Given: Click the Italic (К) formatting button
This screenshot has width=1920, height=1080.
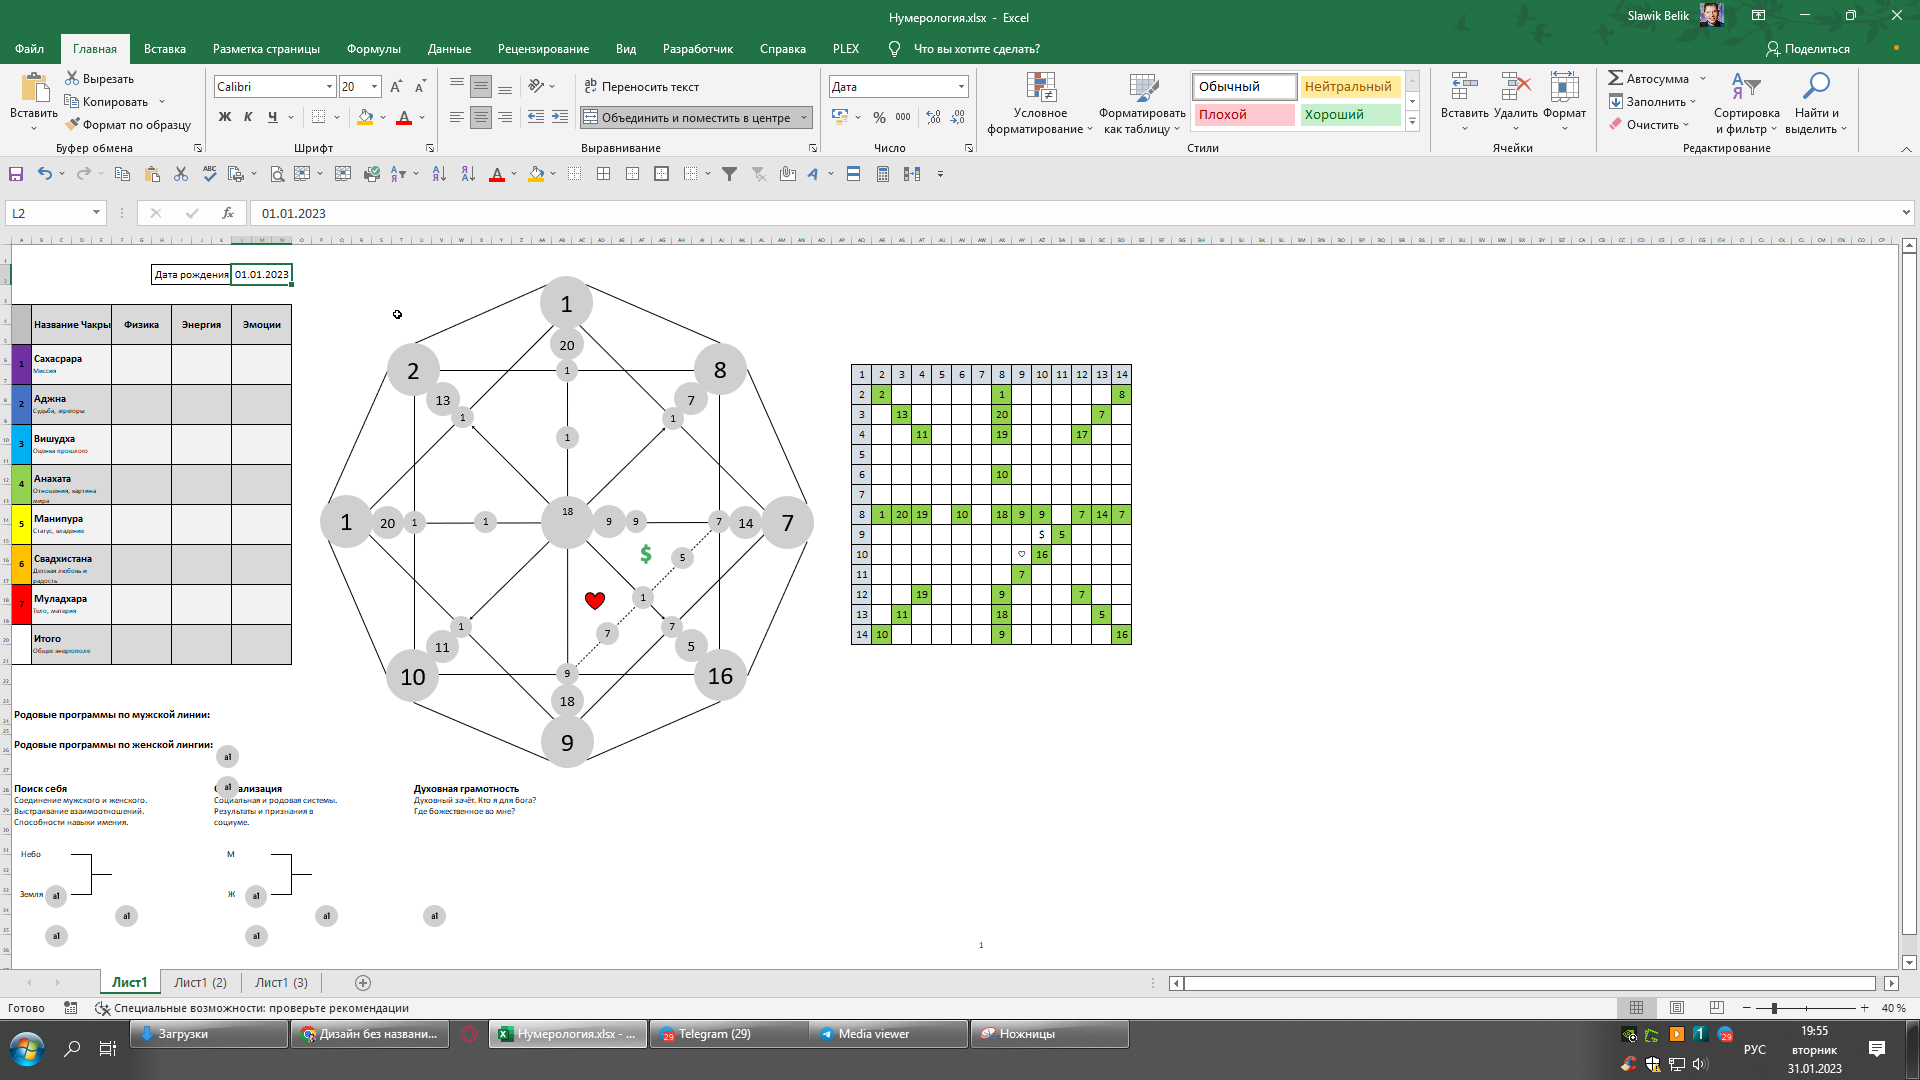Looking at the screenshot, I should (x=248, y=117).
